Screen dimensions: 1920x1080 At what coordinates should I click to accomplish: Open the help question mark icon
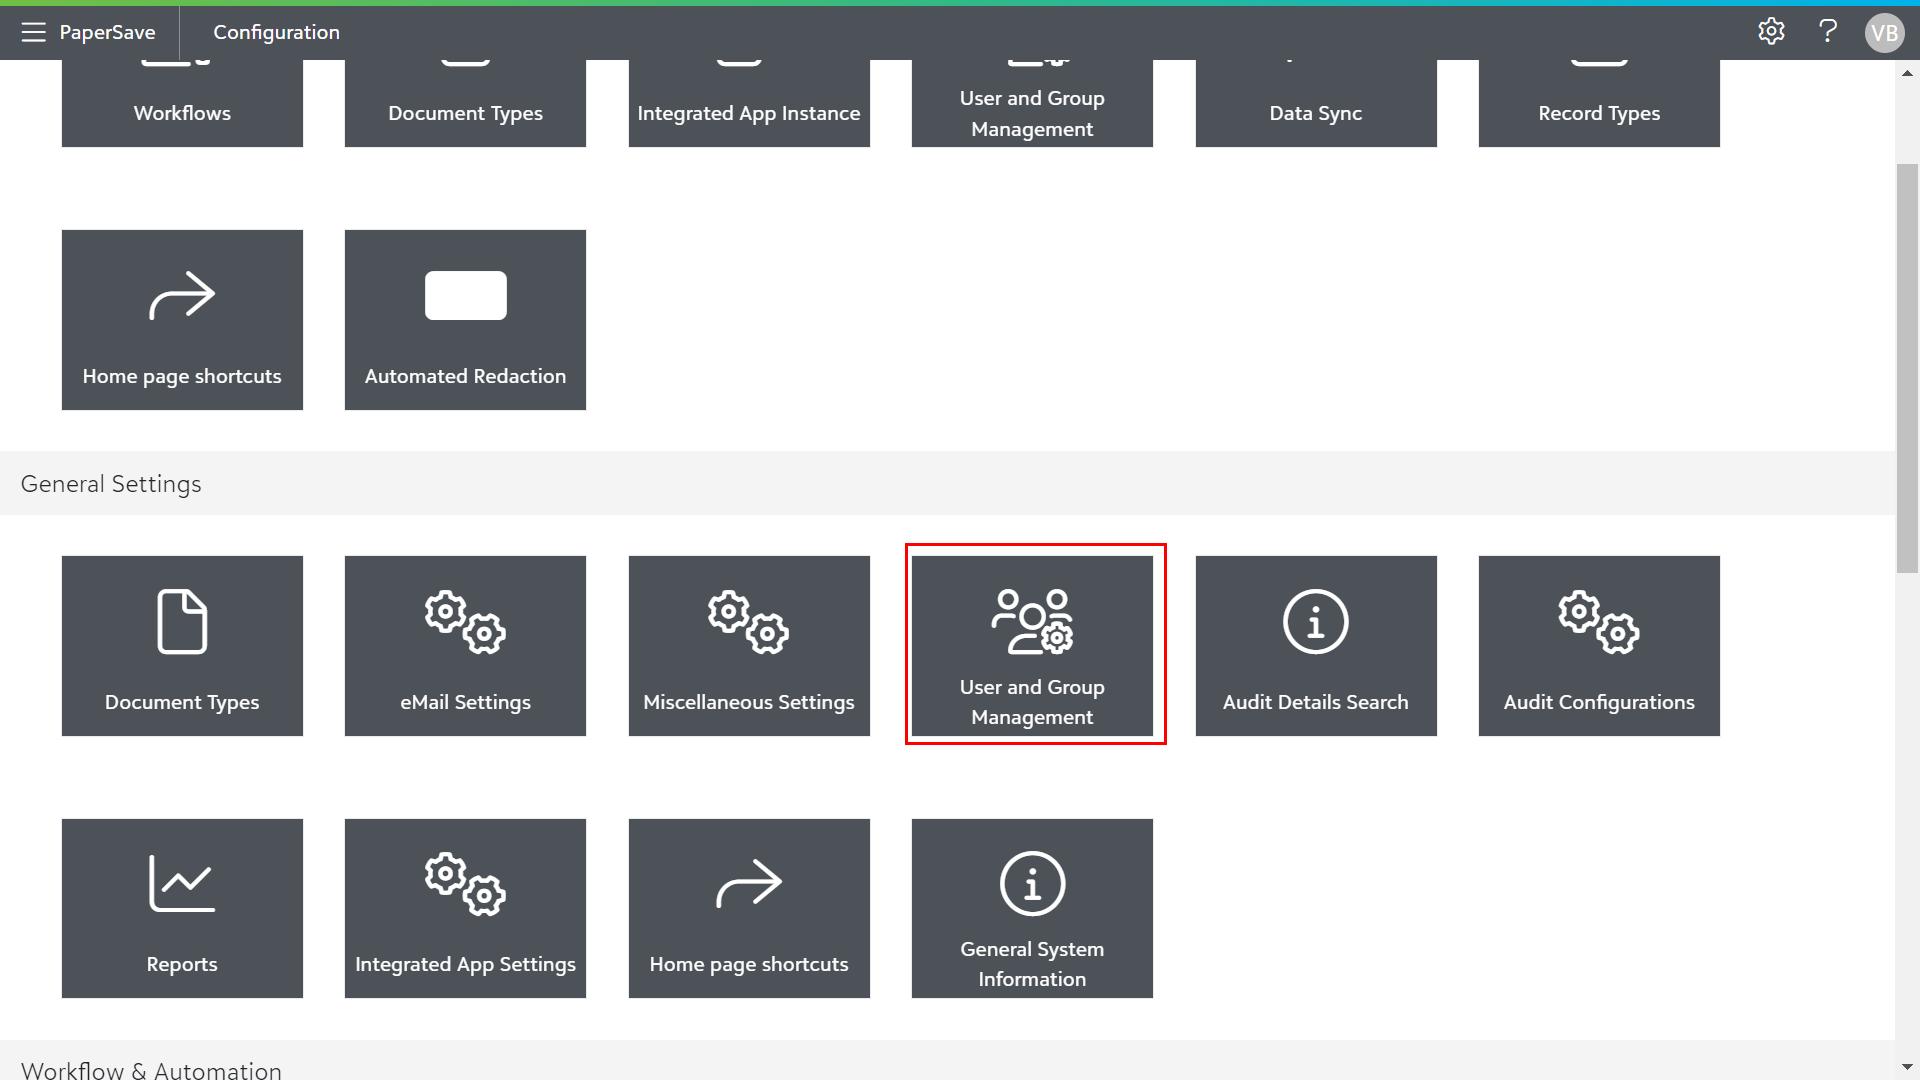pyautogui.click(x=1827, y=32)
